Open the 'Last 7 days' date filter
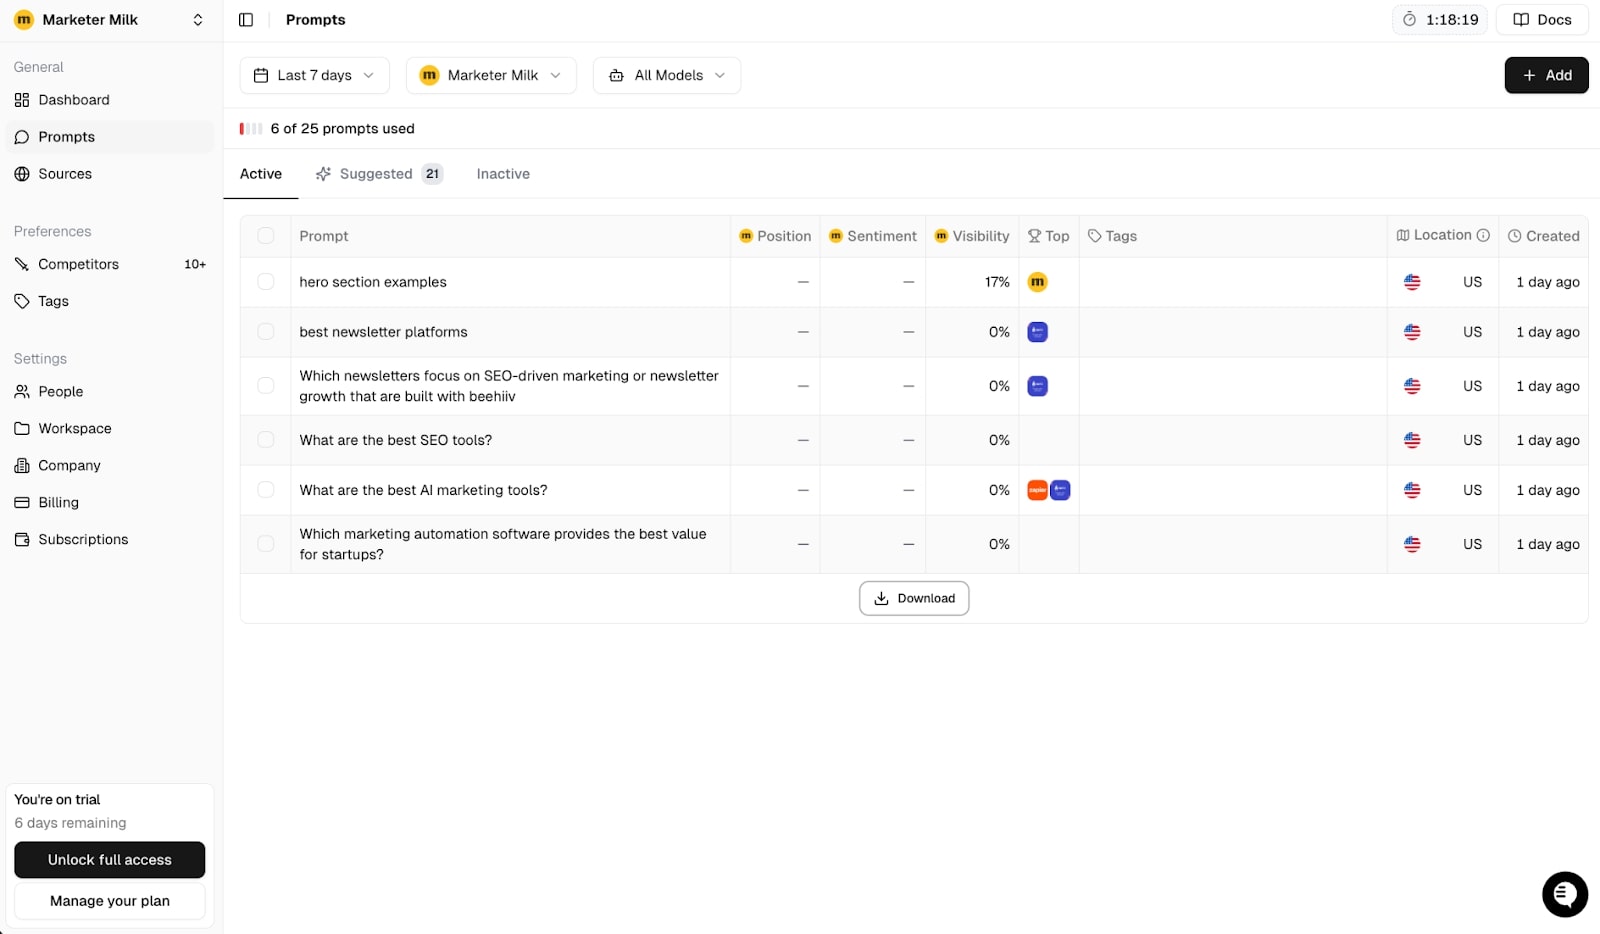This screenshot has height=934, width=1600. click(x=313, y=75)
